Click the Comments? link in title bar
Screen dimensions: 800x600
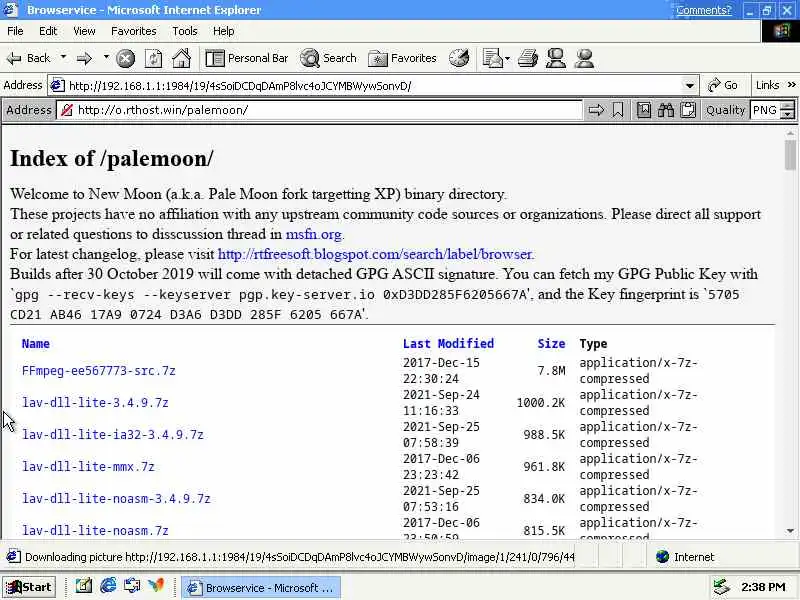click(x=704, y=10)
